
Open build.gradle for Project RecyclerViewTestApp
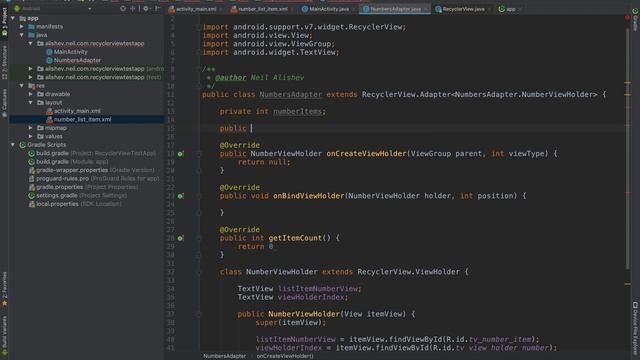tap(96, 153)
